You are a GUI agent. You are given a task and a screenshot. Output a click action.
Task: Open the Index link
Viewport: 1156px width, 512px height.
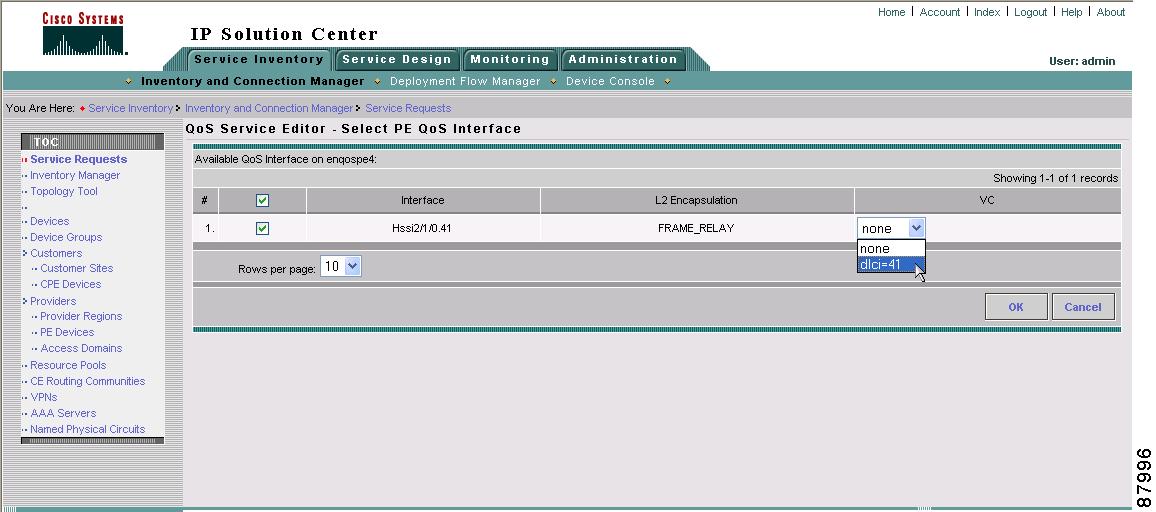coord(987,12)
